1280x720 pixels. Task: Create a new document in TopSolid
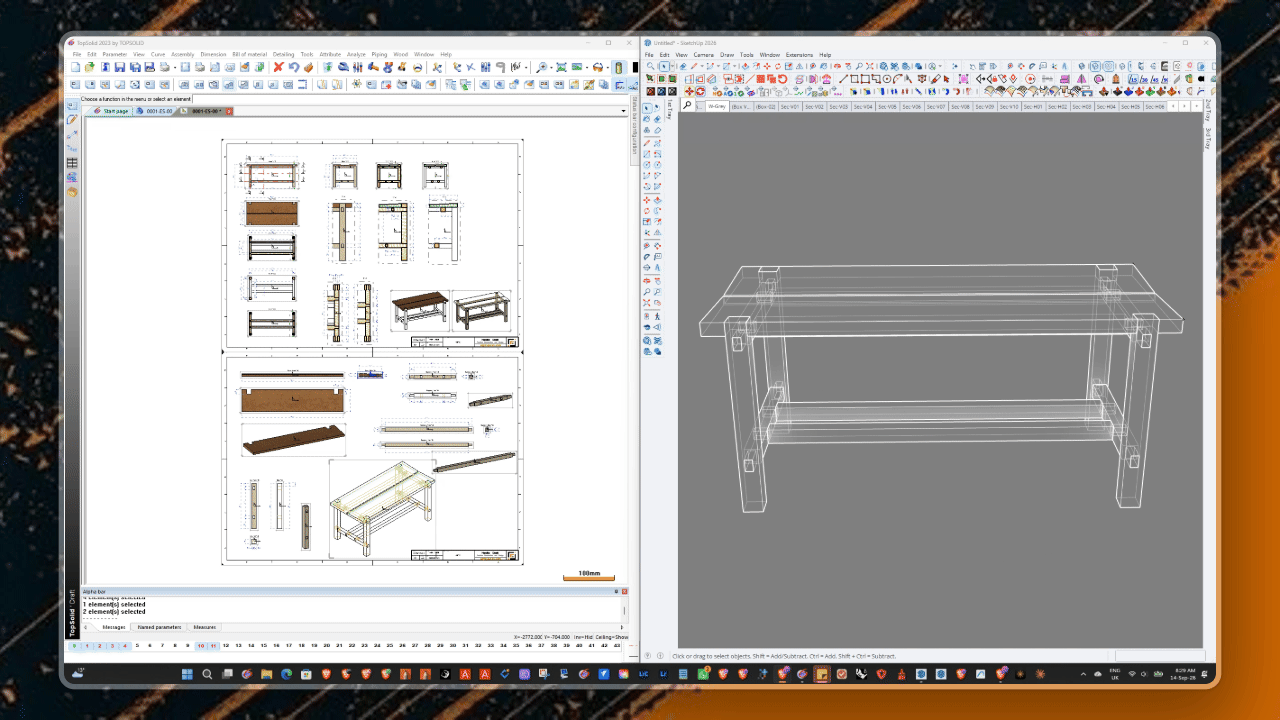(x=75, y=67)
